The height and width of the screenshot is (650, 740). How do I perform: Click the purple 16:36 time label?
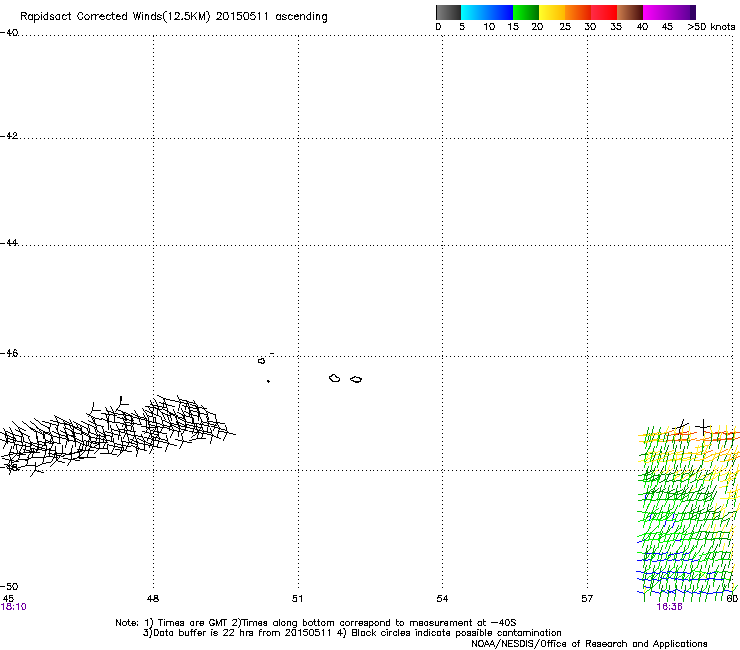(669, 607)
